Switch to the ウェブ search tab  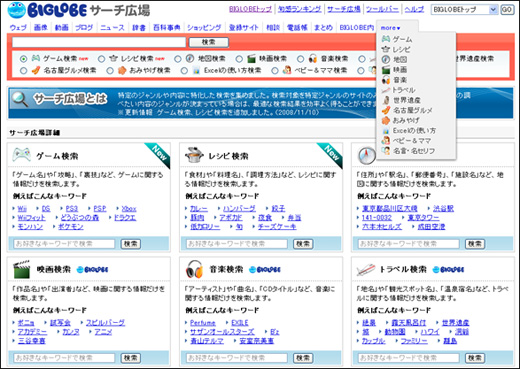coord(18,28)
